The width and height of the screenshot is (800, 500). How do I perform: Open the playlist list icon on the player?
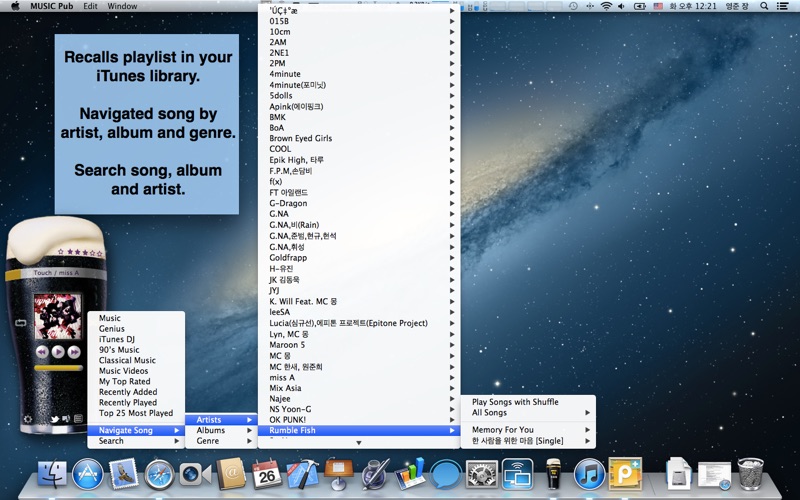(x=78, y=419)
